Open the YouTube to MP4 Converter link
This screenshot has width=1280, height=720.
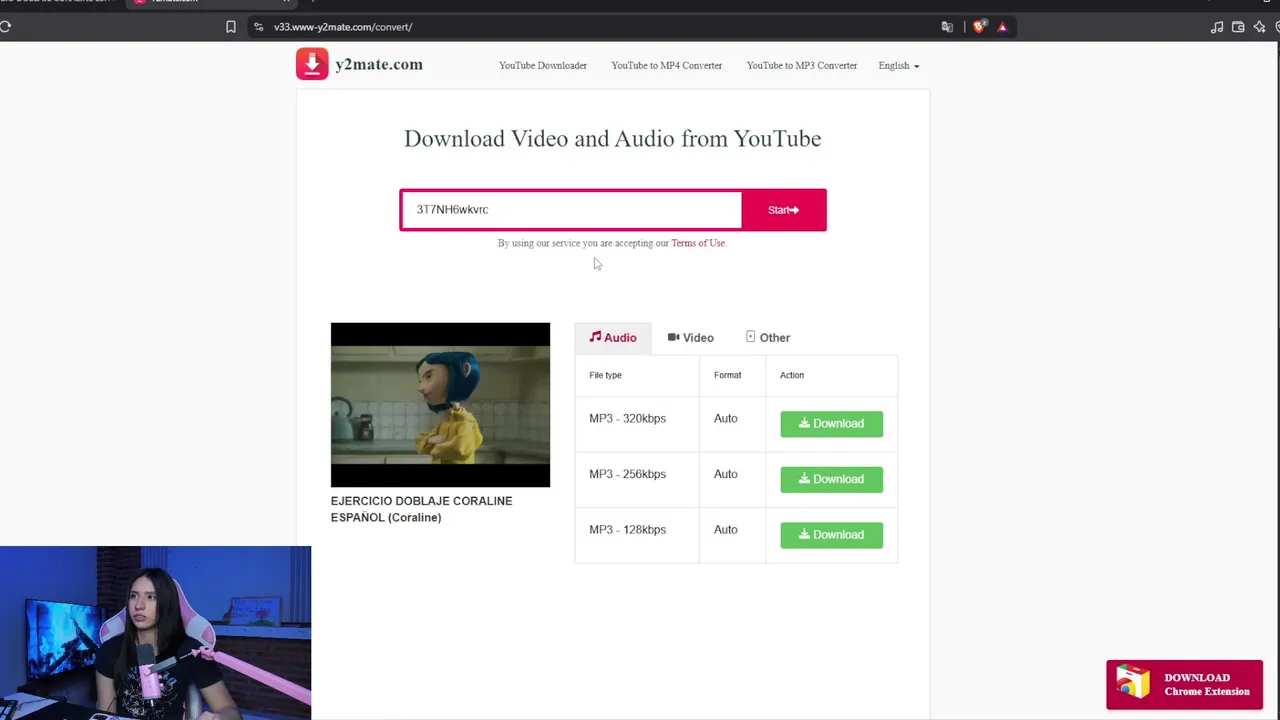coord(667,66)
